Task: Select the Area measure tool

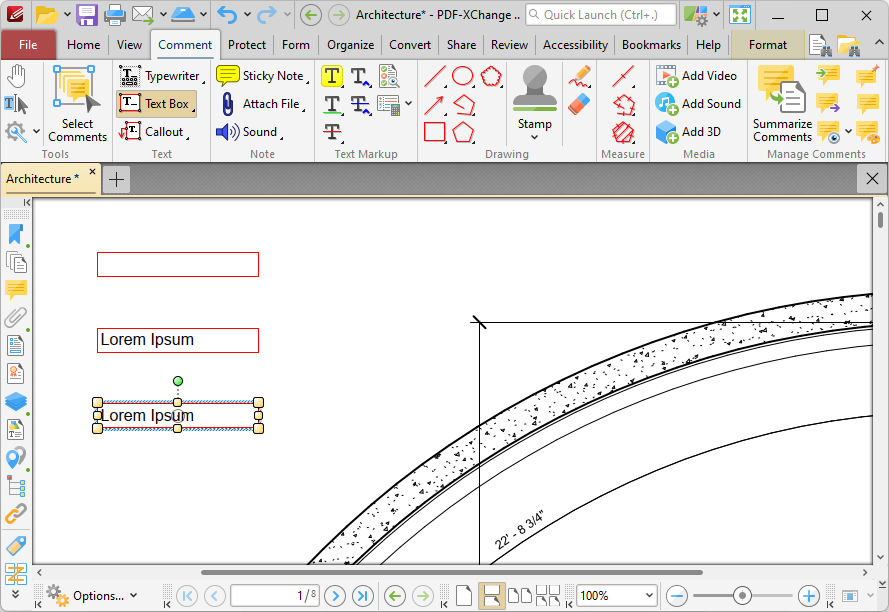Action: 623,132
